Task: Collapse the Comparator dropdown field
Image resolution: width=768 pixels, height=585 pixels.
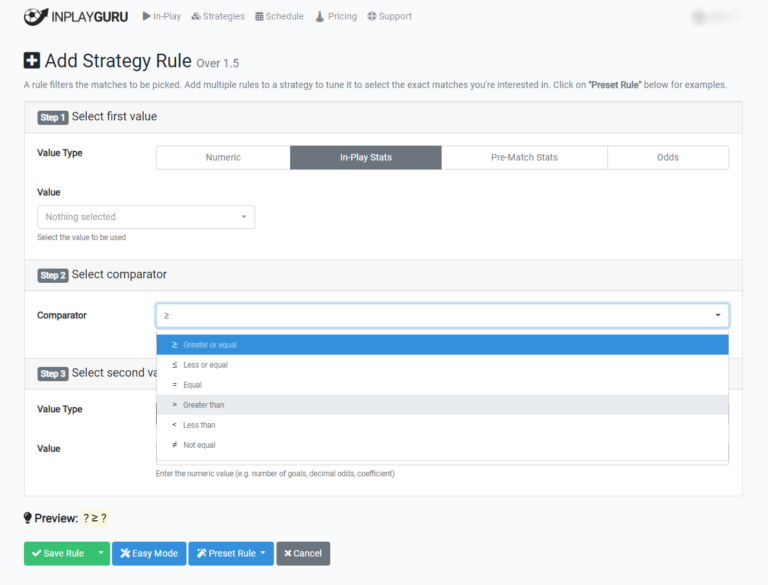Action: [x=442, y=315]
